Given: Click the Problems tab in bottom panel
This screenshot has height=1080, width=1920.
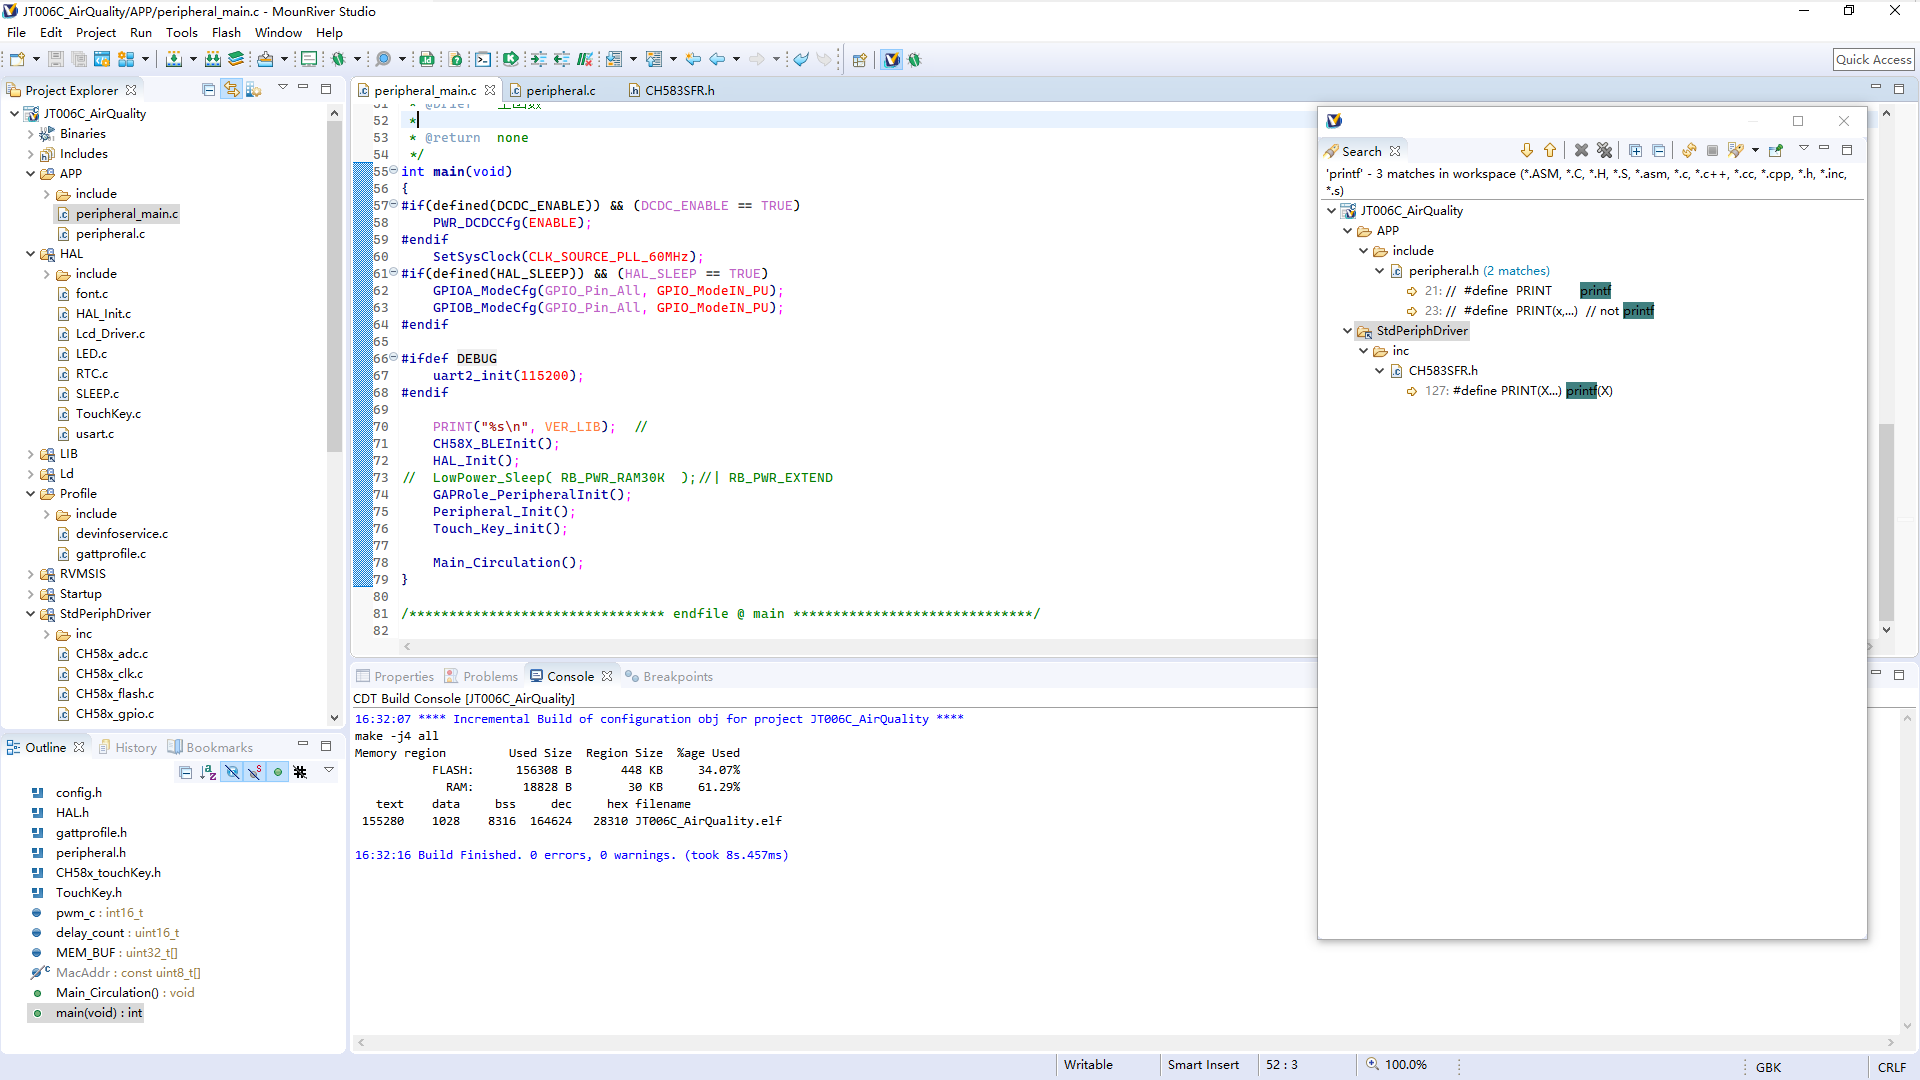Looking at the screenshot, I should pyautogui.click(x=489, y=675).
